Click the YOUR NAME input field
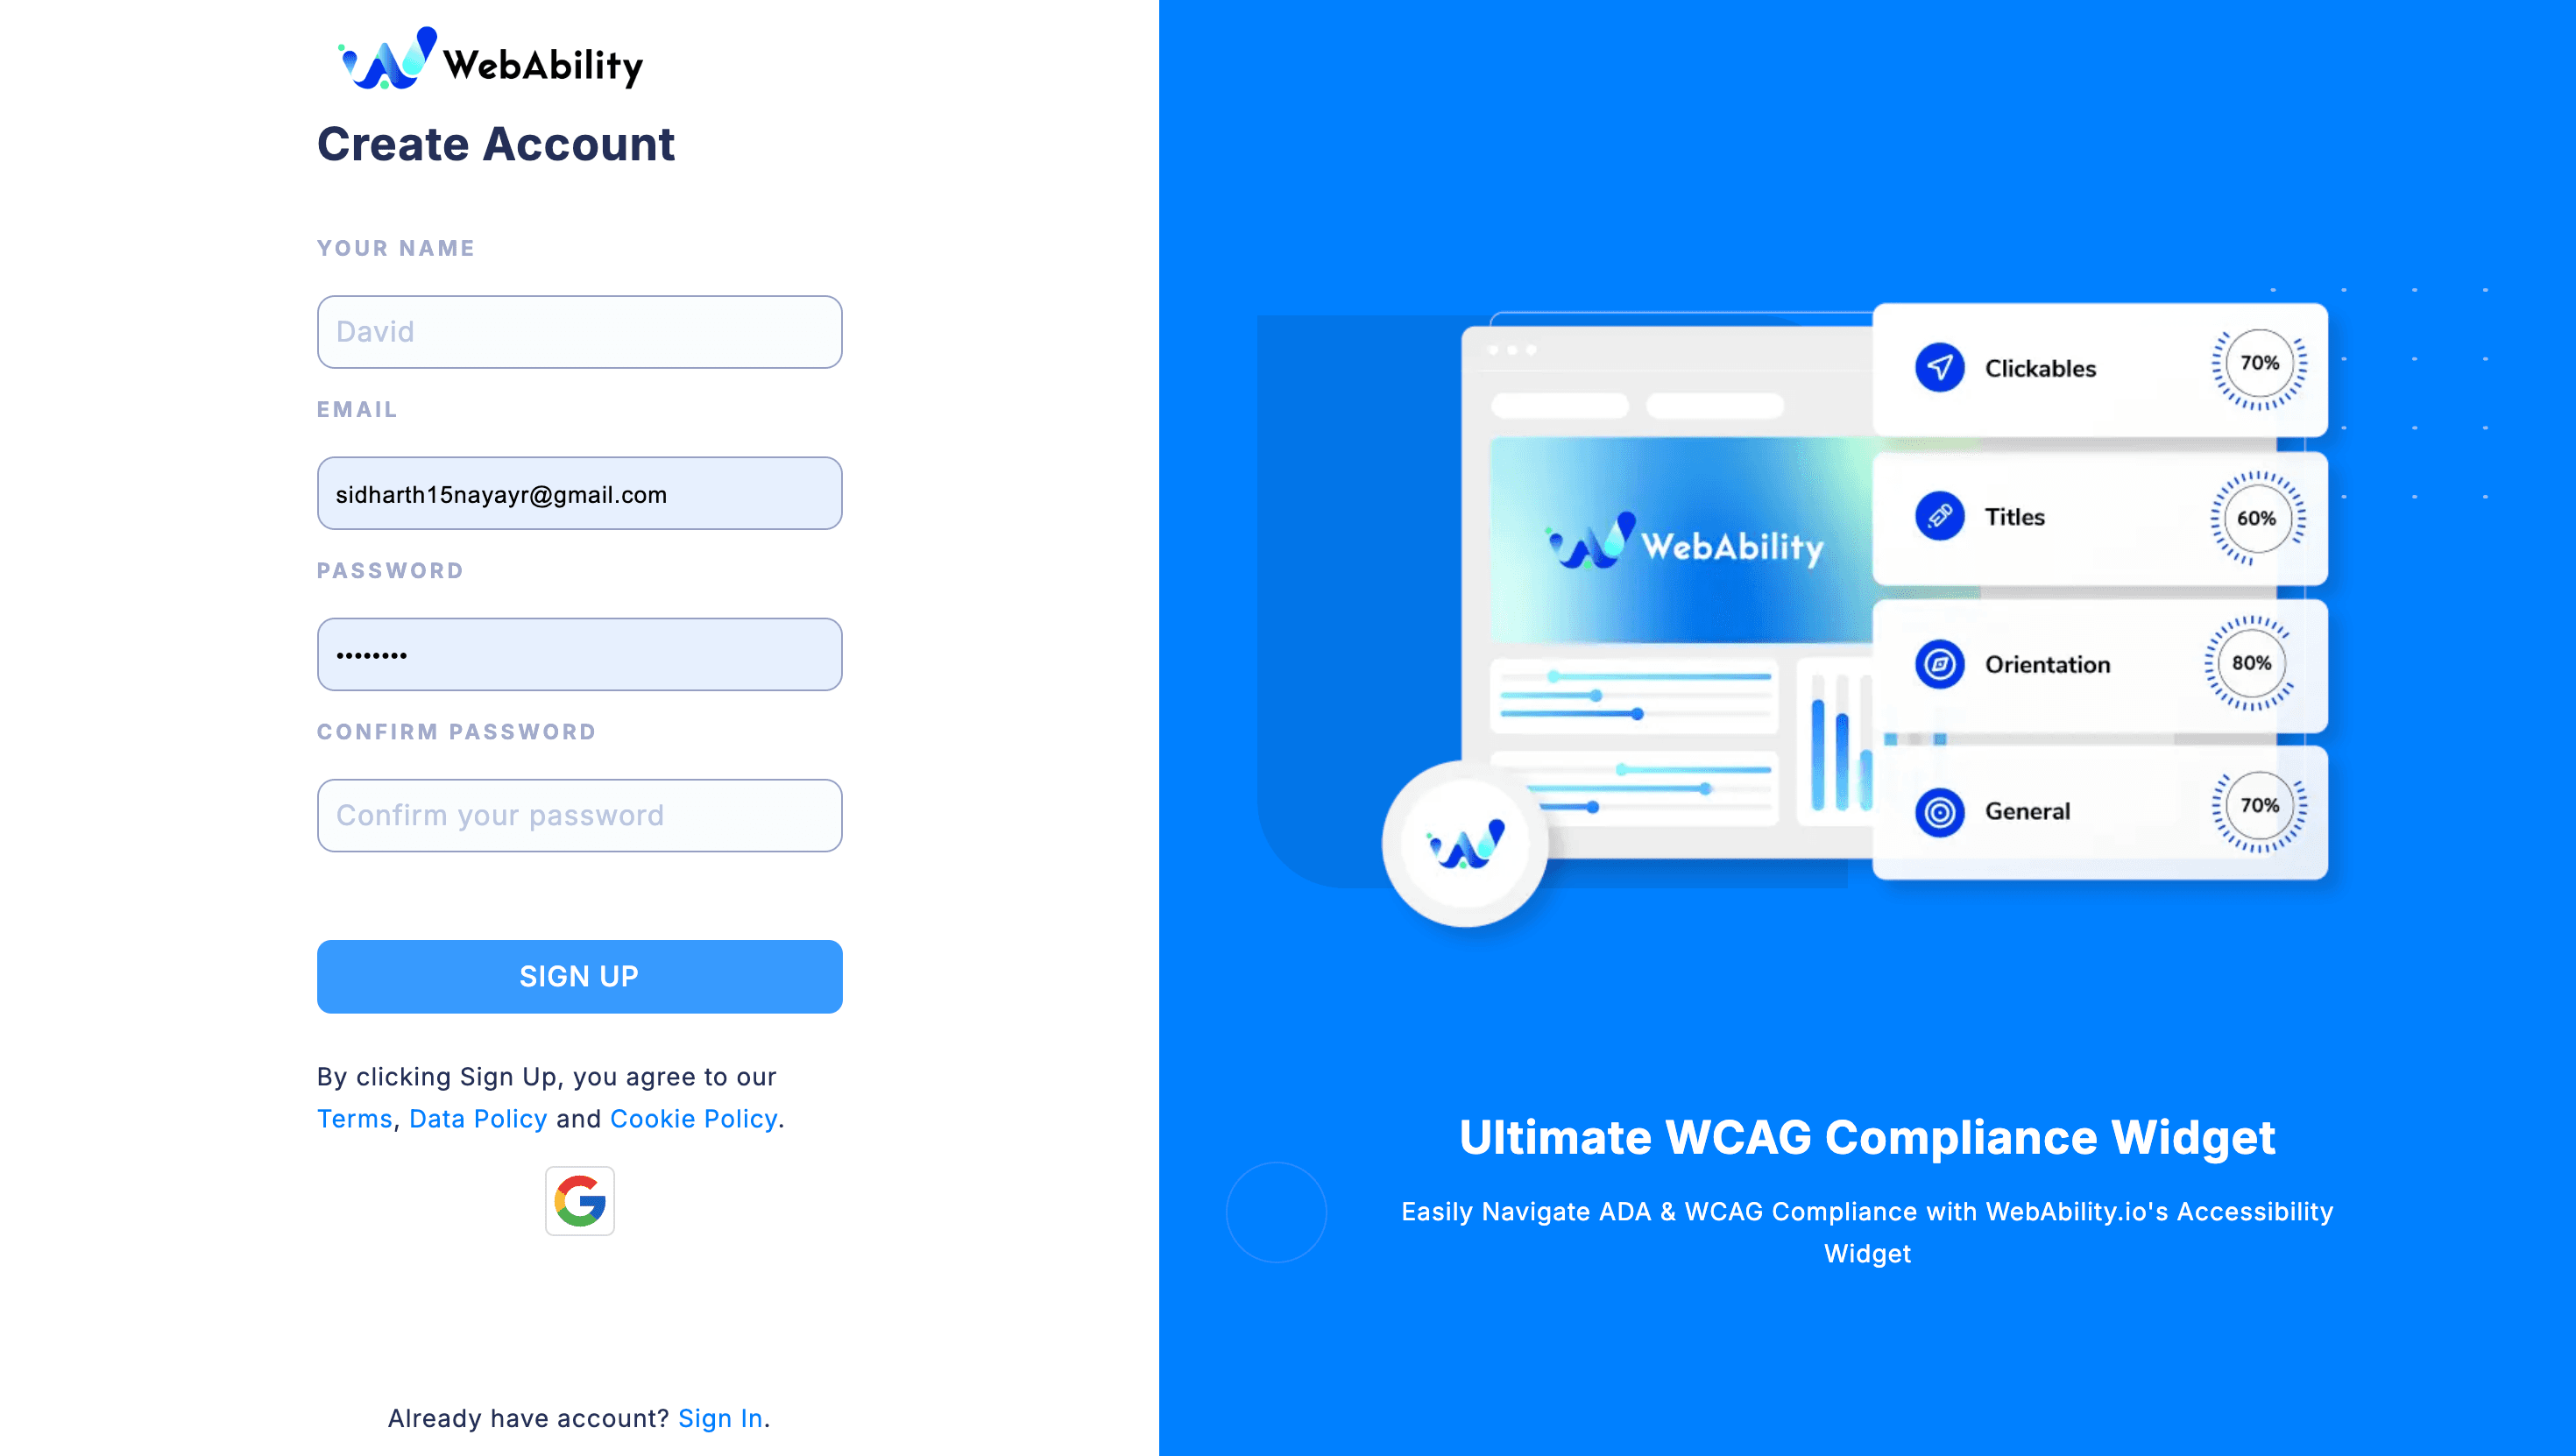 [x=578, y=333]
